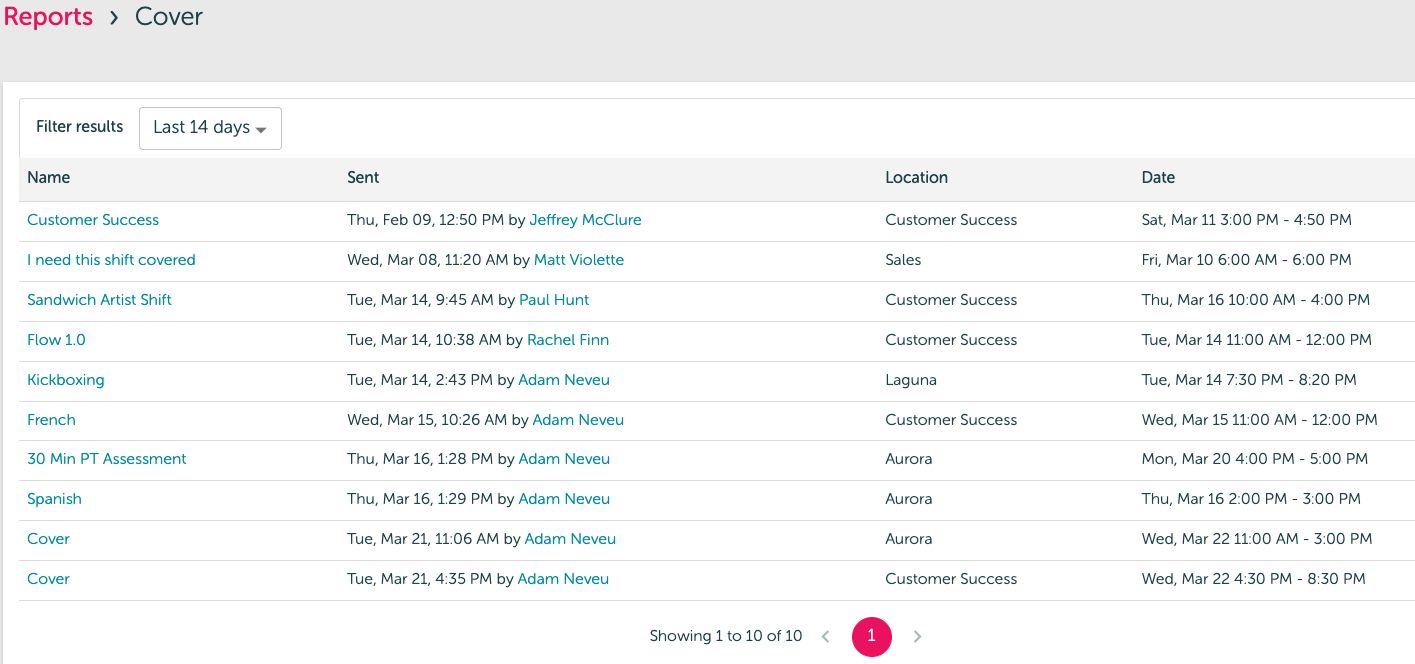Sort by the Location column header
The width and height of the screenshot is (1415, 664).
pos(916,177)
